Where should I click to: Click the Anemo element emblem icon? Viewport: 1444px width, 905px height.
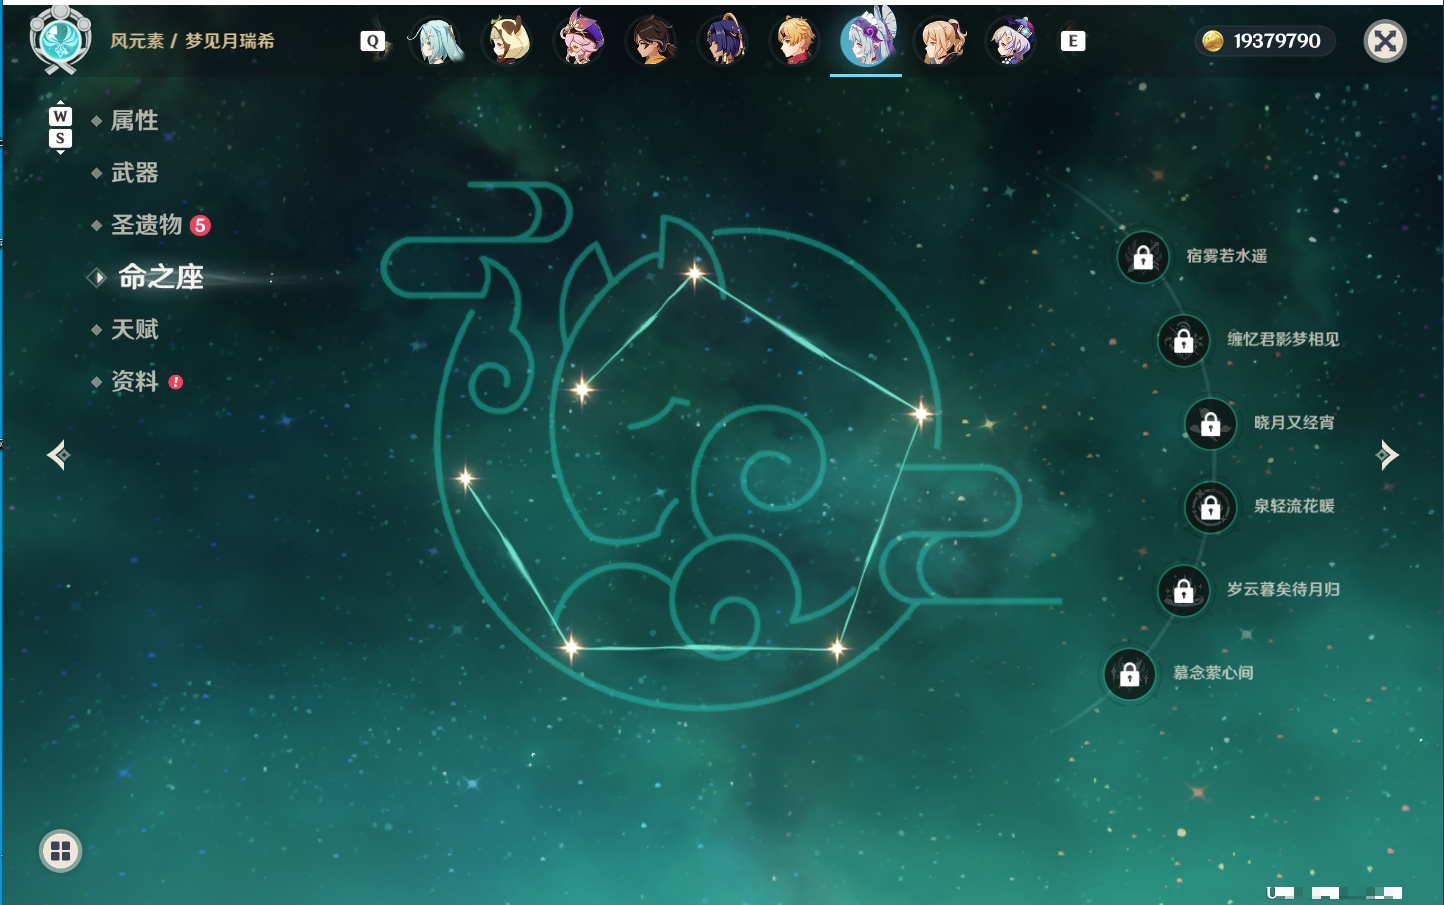[60, 39]
